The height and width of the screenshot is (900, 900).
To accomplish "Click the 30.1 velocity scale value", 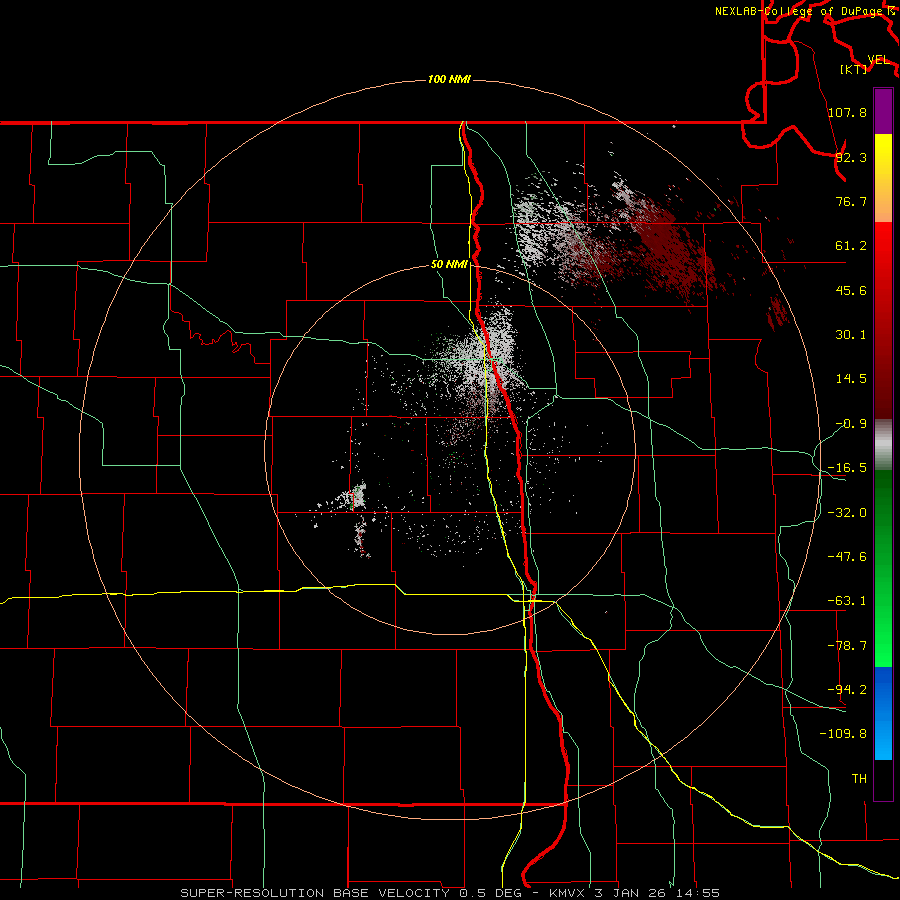I will coord(851,335).
